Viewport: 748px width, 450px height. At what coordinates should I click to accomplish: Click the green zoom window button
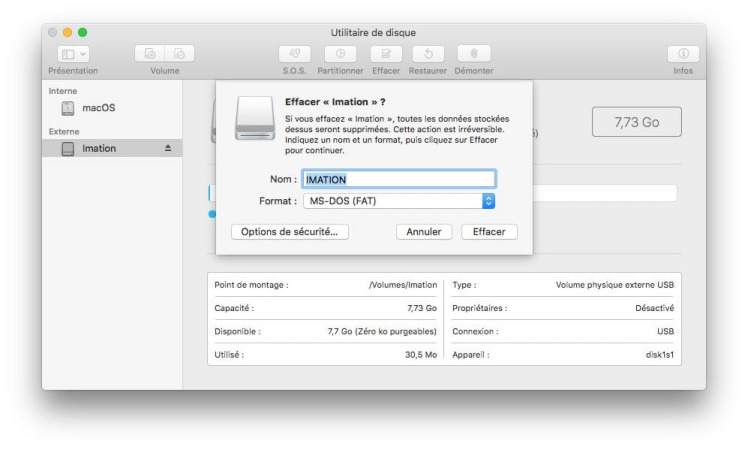[83, 32]
